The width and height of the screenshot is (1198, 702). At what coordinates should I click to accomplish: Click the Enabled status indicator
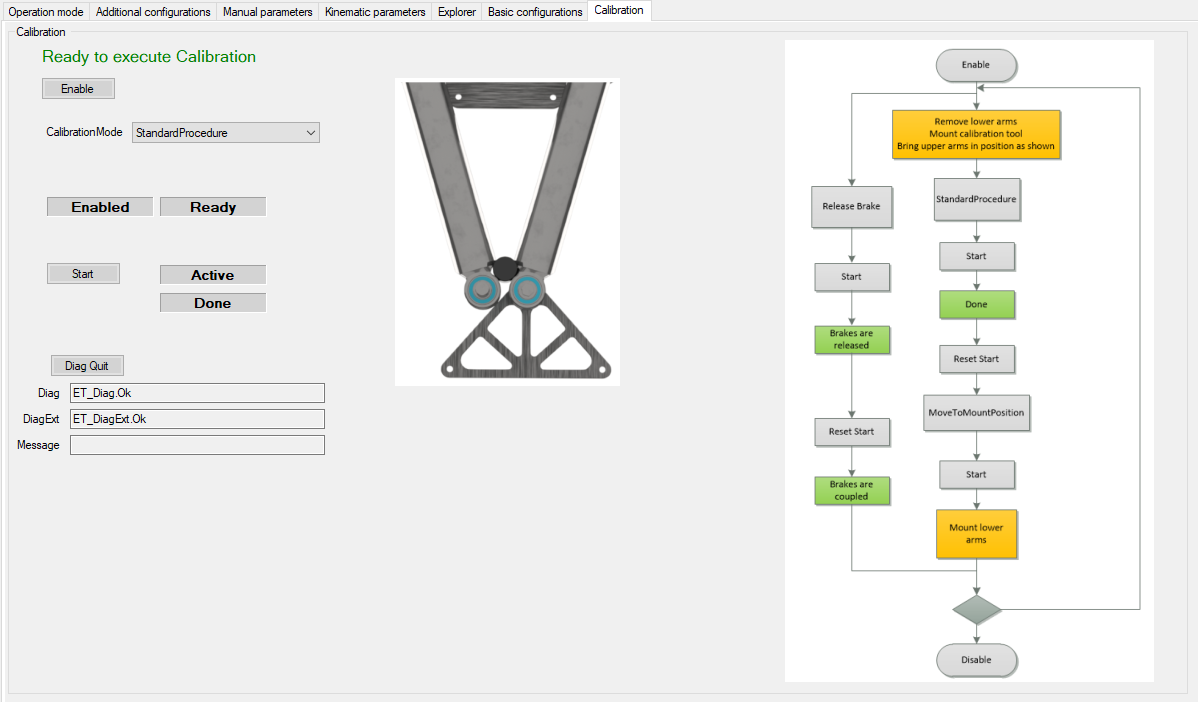(100, 207)
